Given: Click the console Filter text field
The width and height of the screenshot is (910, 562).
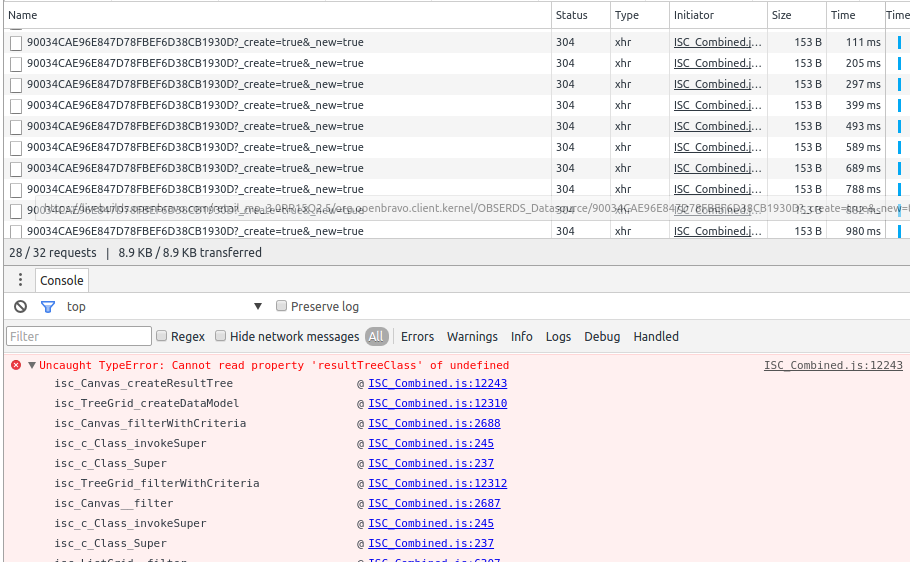Looking at the screenshot, I should pyautogui.click(x=79, y=337).
